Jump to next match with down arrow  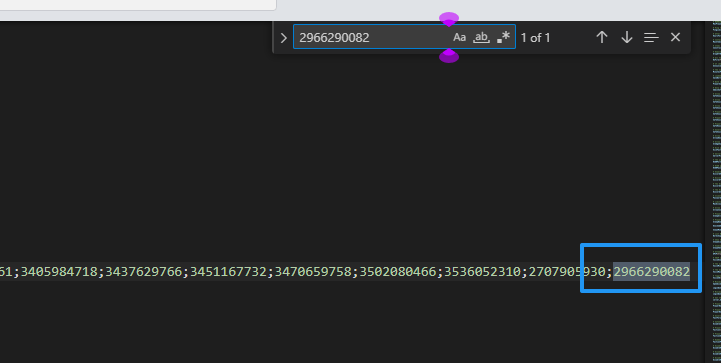click(627, 38)
